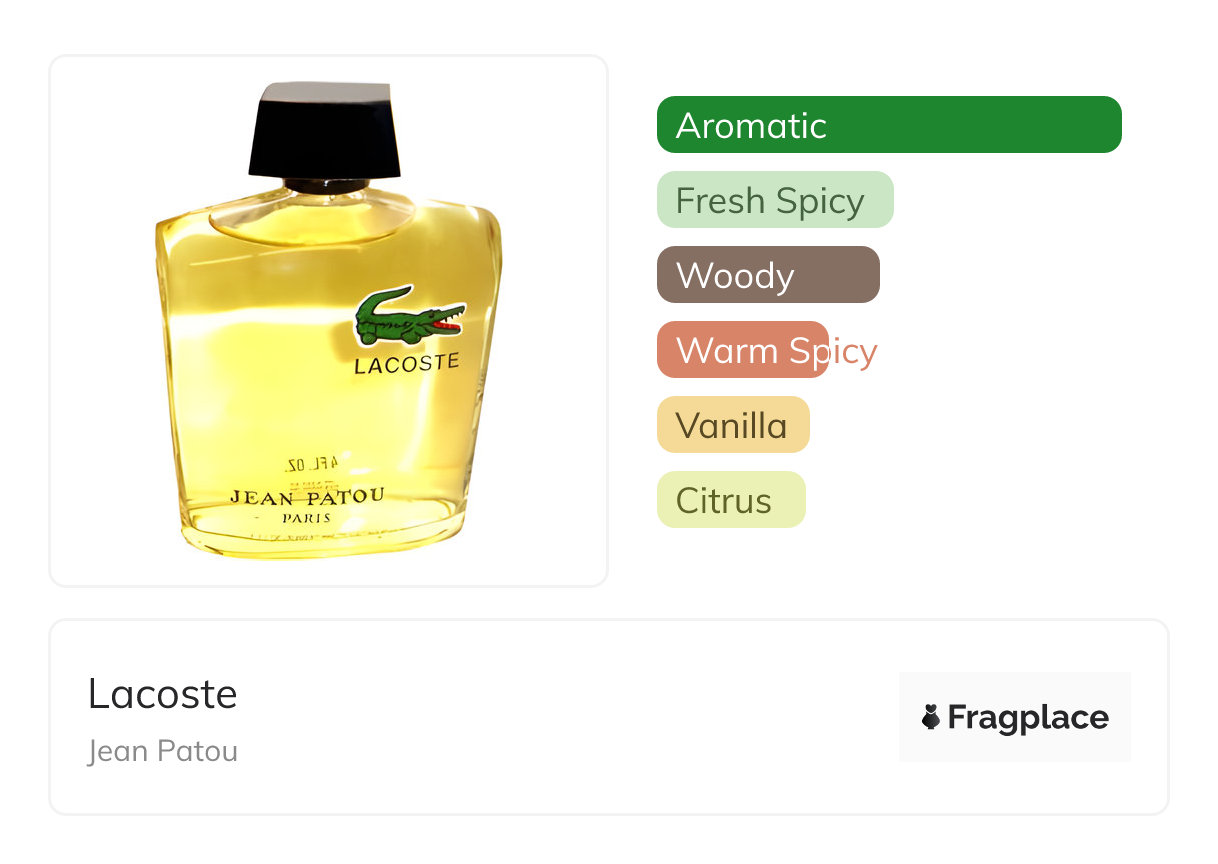Image resolution: width=1218 pixels, height=864 pixels.
Task: Select the Woody accord bar
Action: tap(768, 275)
